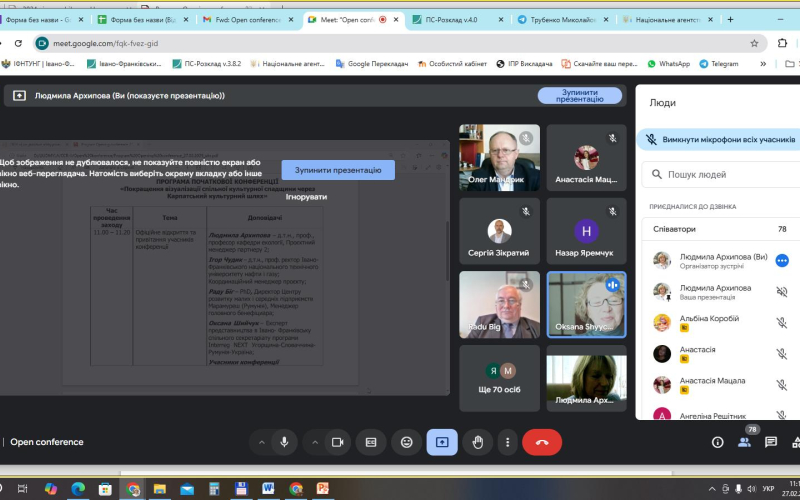This screenshot has height=500, width=800.
Task: Mute Анастасія Мацала microphone icon in list
Action: (x=782, y=385)
